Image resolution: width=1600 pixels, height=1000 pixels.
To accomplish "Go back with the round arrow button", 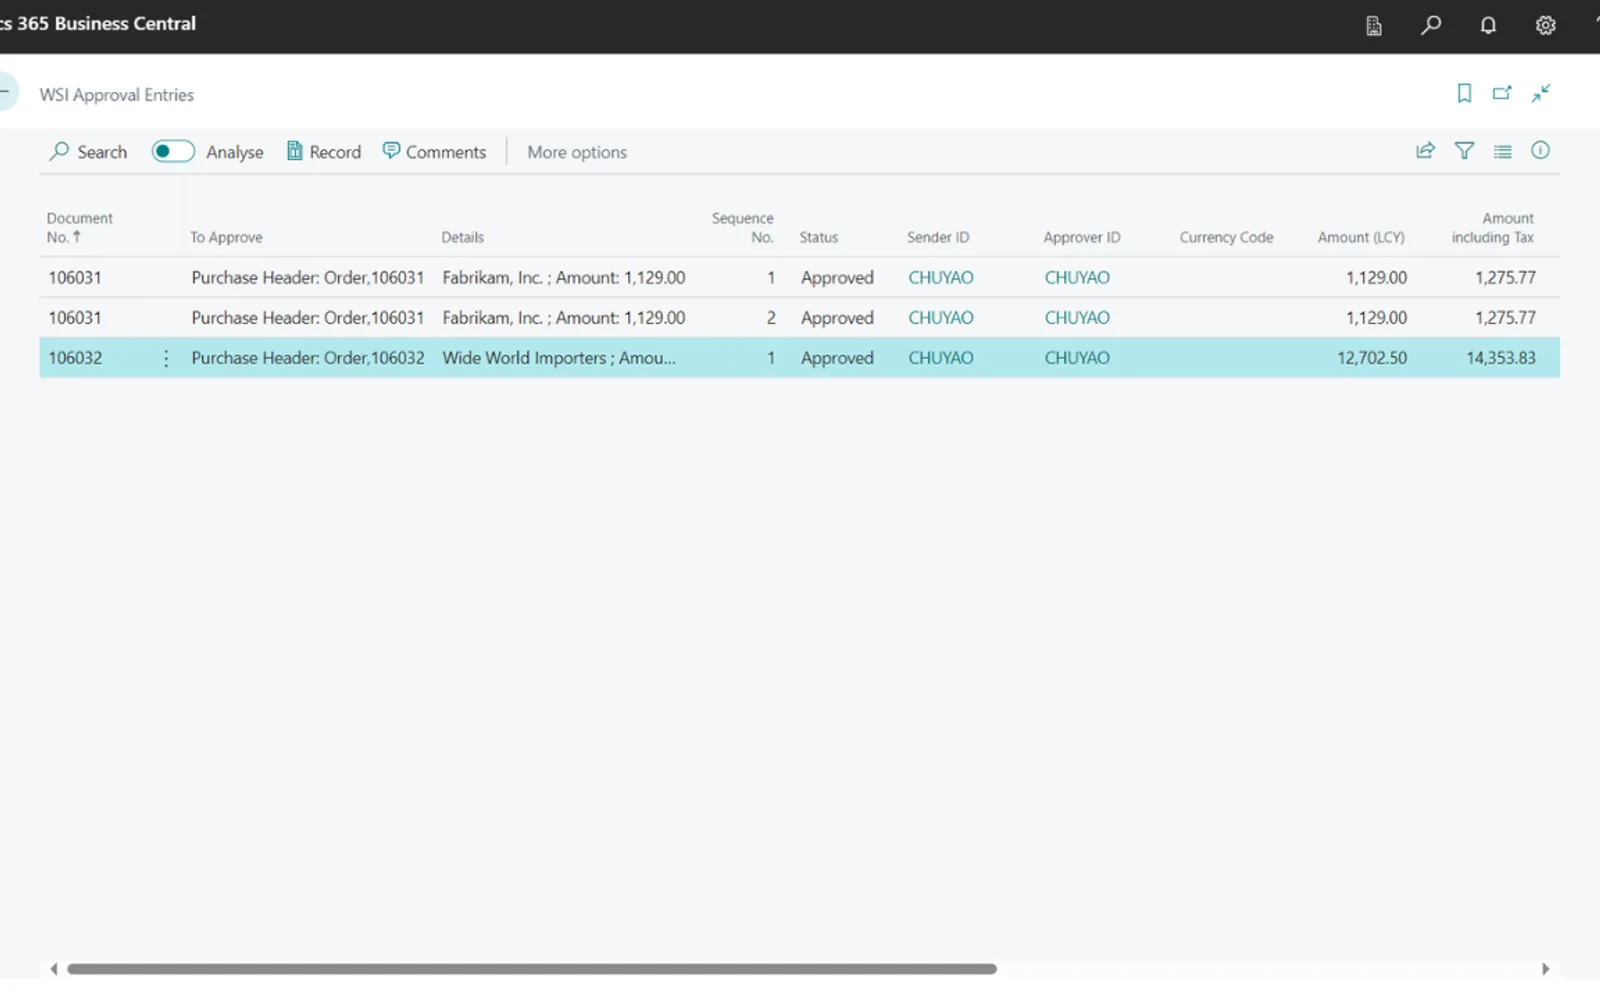I will coord(6,91).
